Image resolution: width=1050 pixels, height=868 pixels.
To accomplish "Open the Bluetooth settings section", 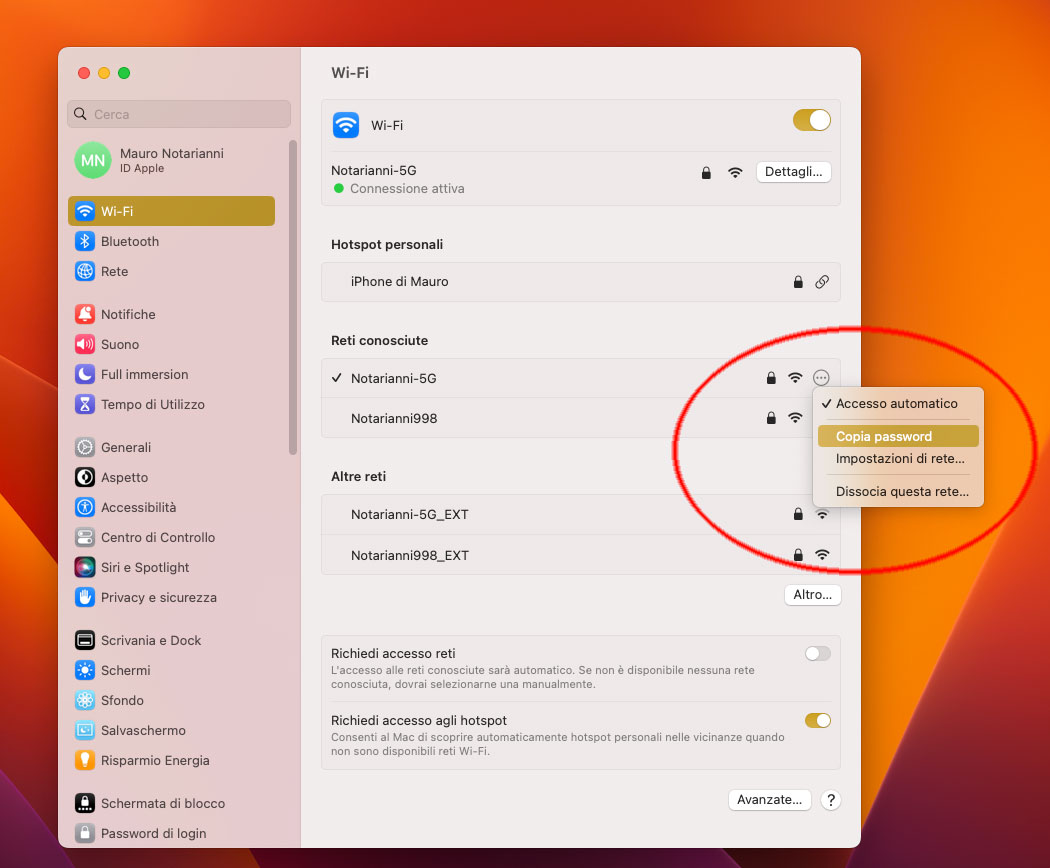I will [x=127, y=241].
